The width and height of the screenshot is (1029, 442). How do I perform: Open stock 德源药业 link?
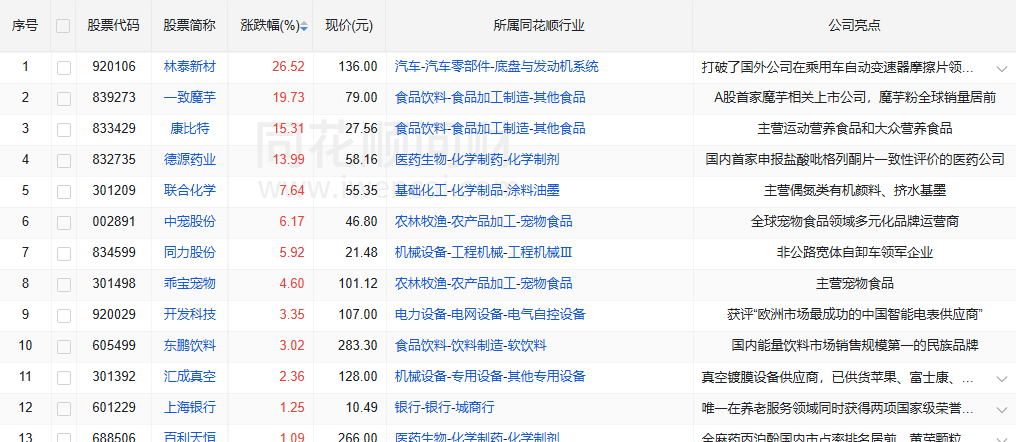[x=190, y=159]
